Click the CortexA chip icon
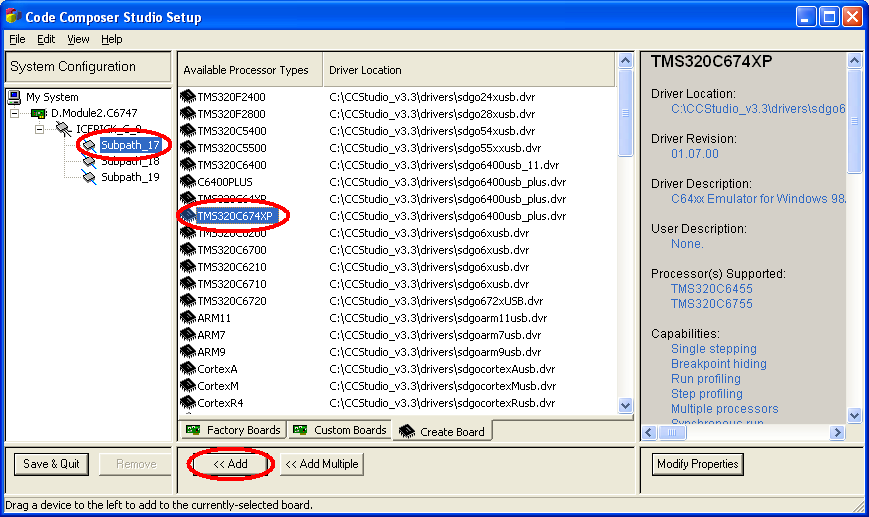The width and height of the screenshot is (869, 517). click(x=188, y=369)
